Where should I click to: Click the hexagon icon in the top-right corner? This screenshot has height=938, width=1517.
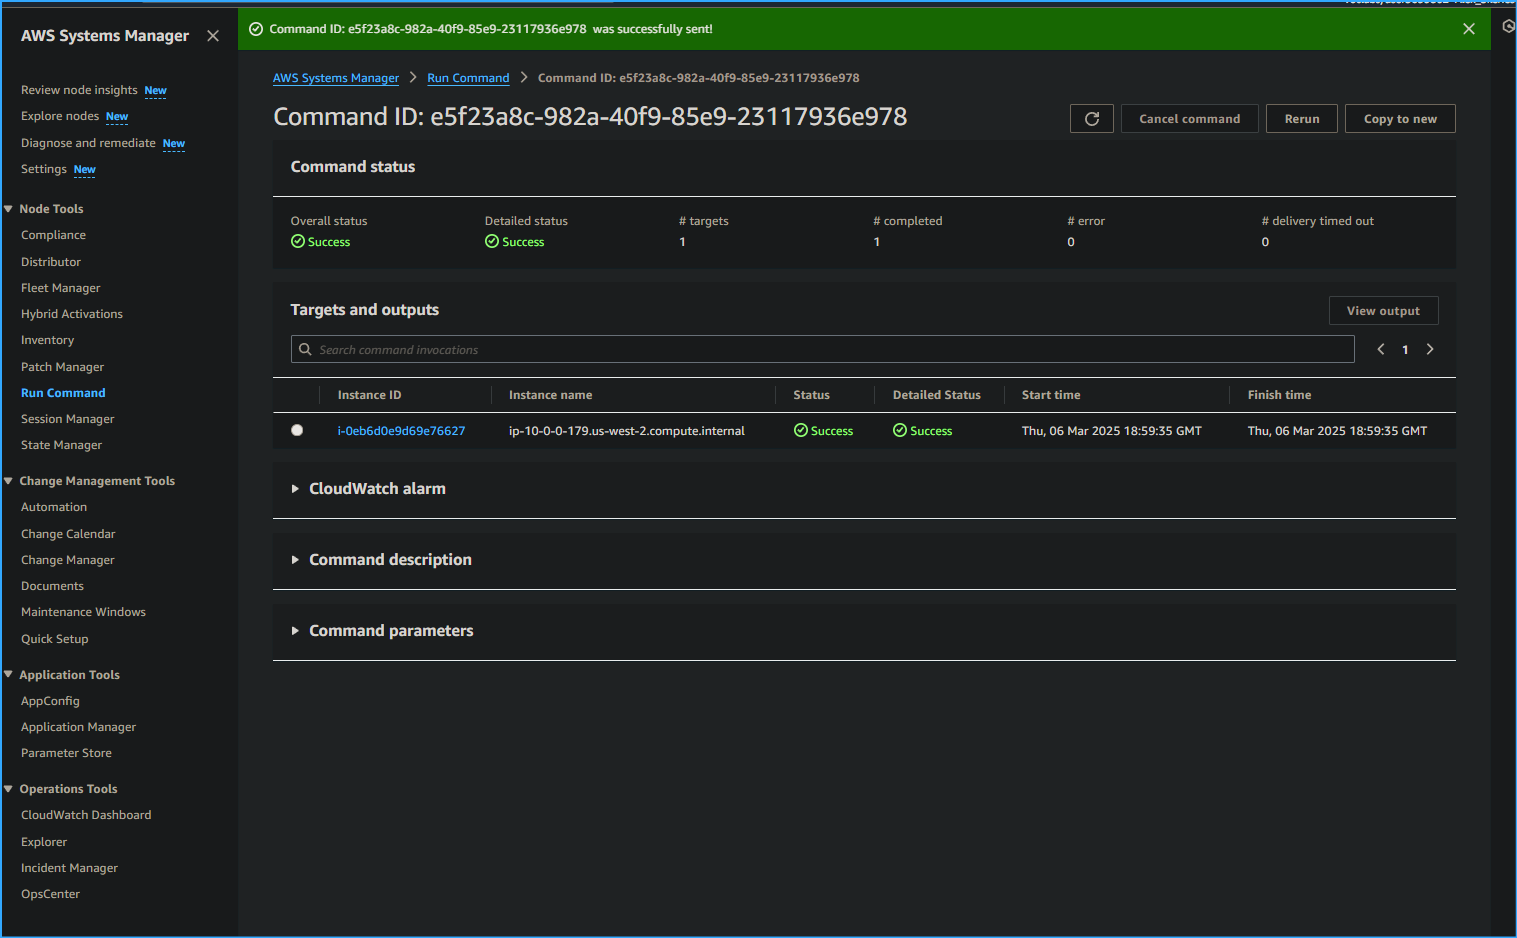pos(1507,27)
